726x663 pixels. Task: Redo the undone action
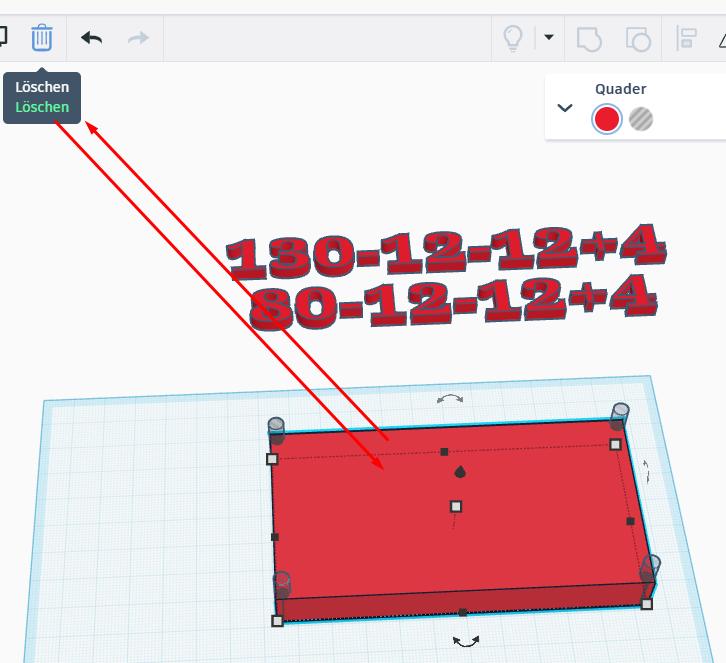[x=138, y=38]
